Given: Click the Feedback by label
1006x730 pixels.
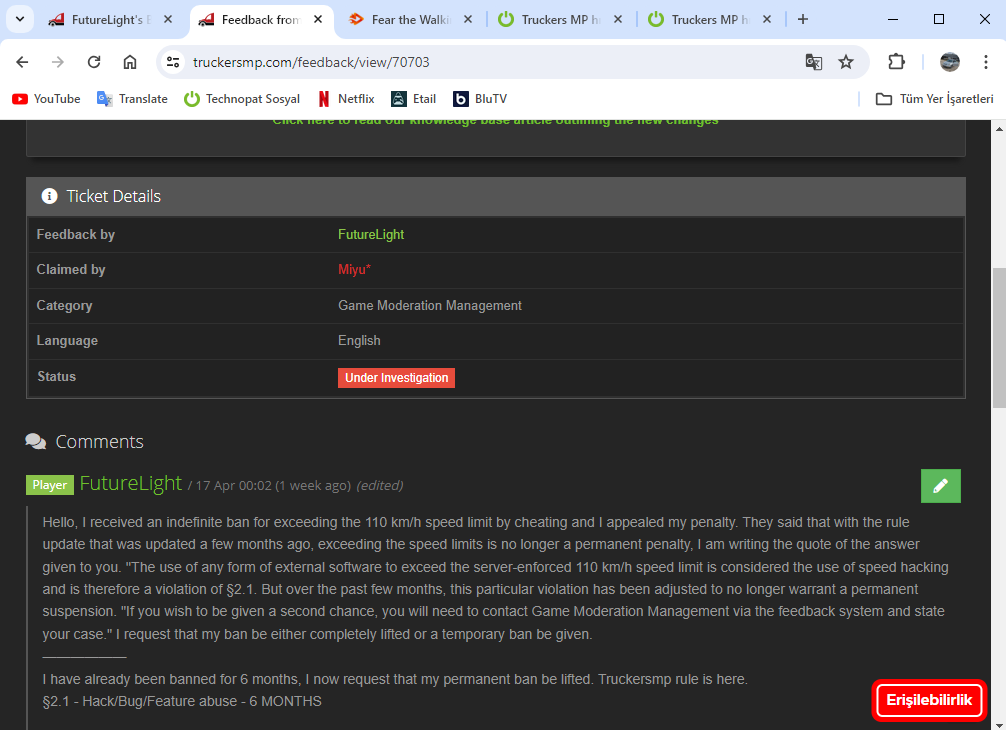Looking at the screenshot, I should click(76, 235).
